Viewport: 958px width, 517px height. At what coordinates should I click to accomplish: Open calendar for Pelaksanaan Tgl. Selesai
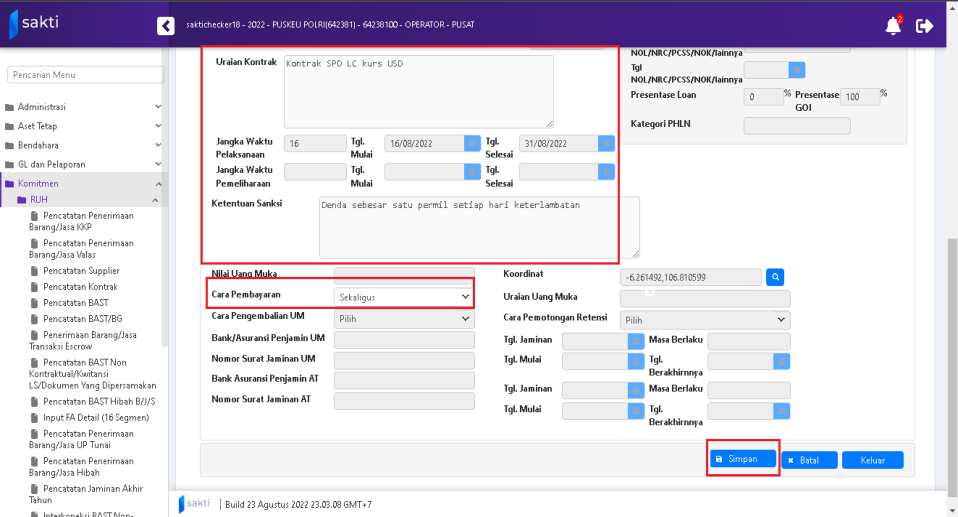[x=606, y=143]
